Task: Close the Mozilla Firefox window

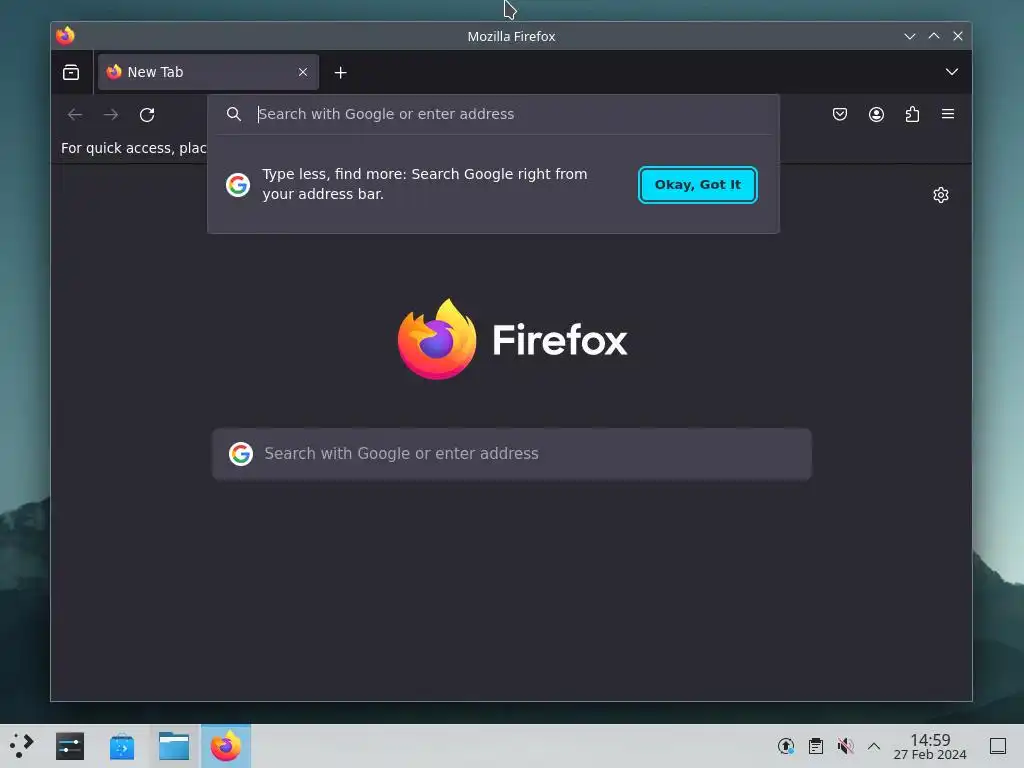Action: pyautogui.click(x=957, y=37)
